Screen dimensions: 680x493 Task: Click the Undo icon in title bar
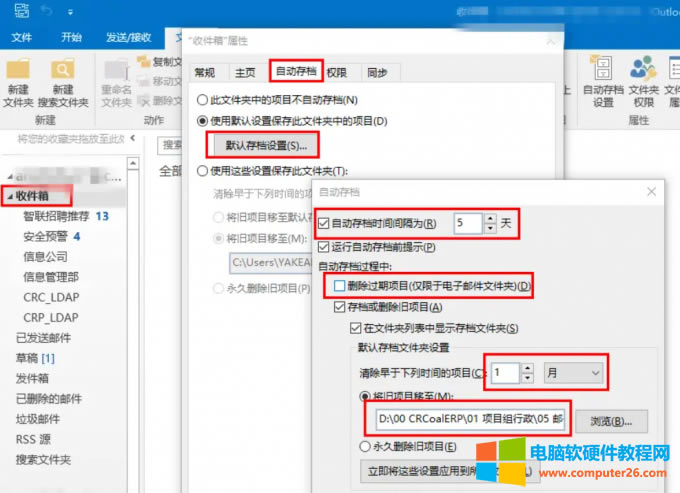coord(49,13)
